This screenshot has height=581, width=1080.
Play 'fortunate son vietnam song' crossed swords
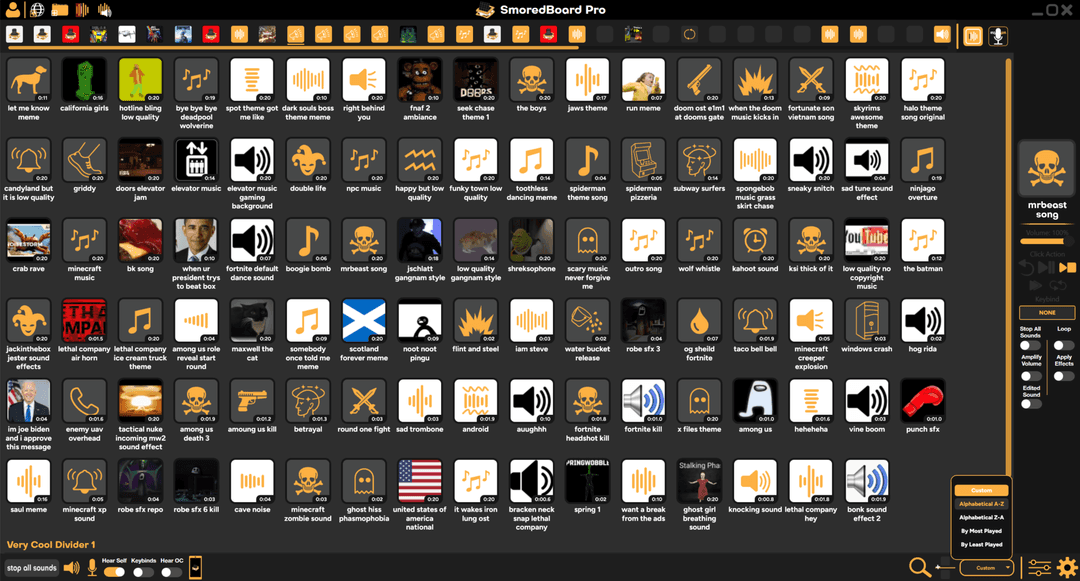click(x=811, y=80)
